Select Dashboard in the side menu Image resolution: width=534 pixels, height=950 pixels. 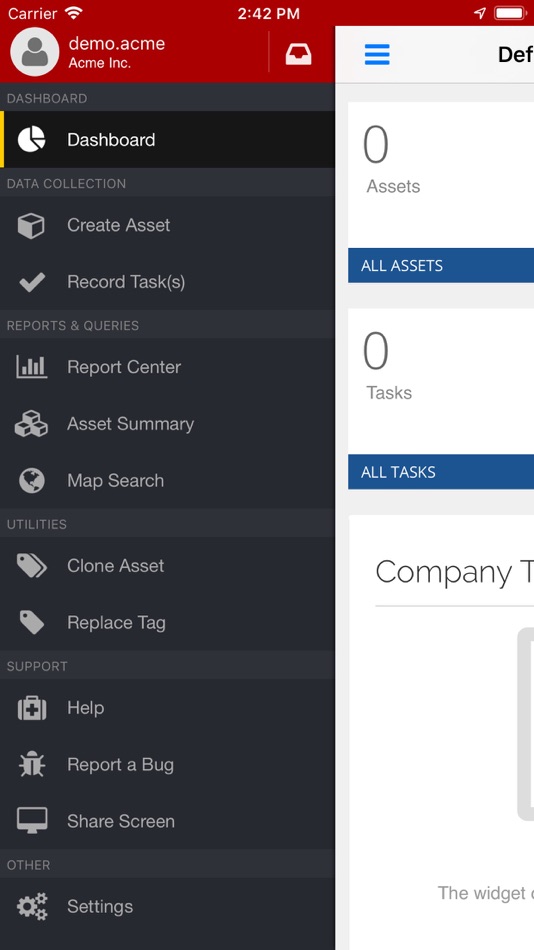coord(167,139)
